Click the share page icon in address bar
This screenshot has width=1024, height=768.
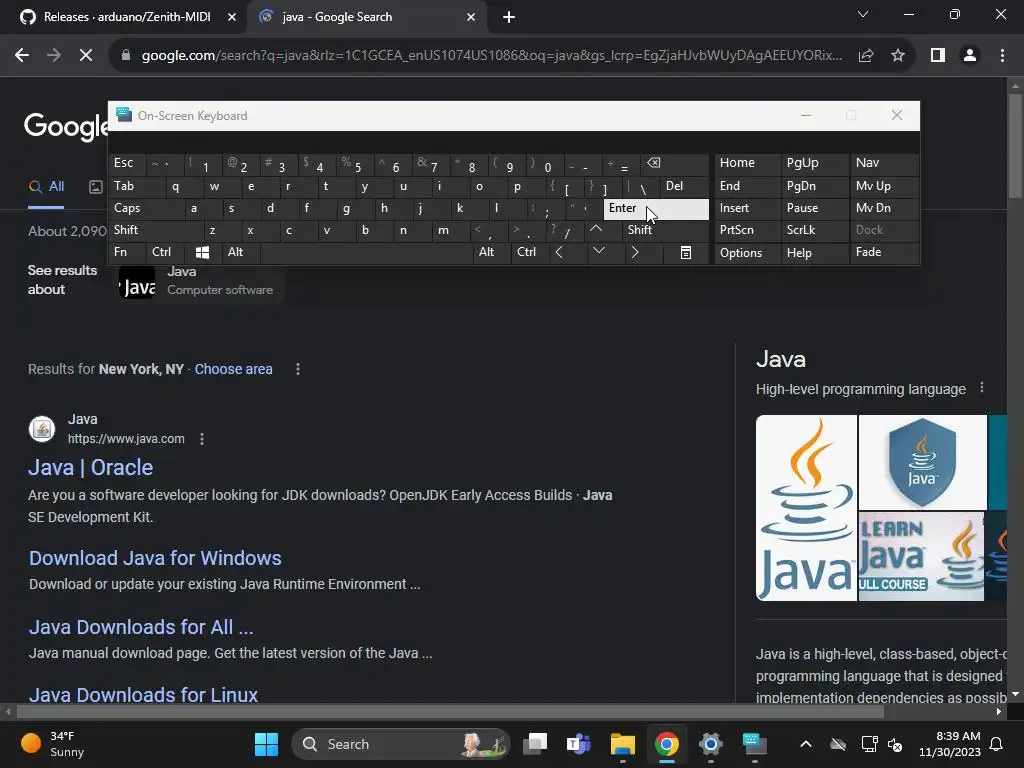tap(866, 56)
